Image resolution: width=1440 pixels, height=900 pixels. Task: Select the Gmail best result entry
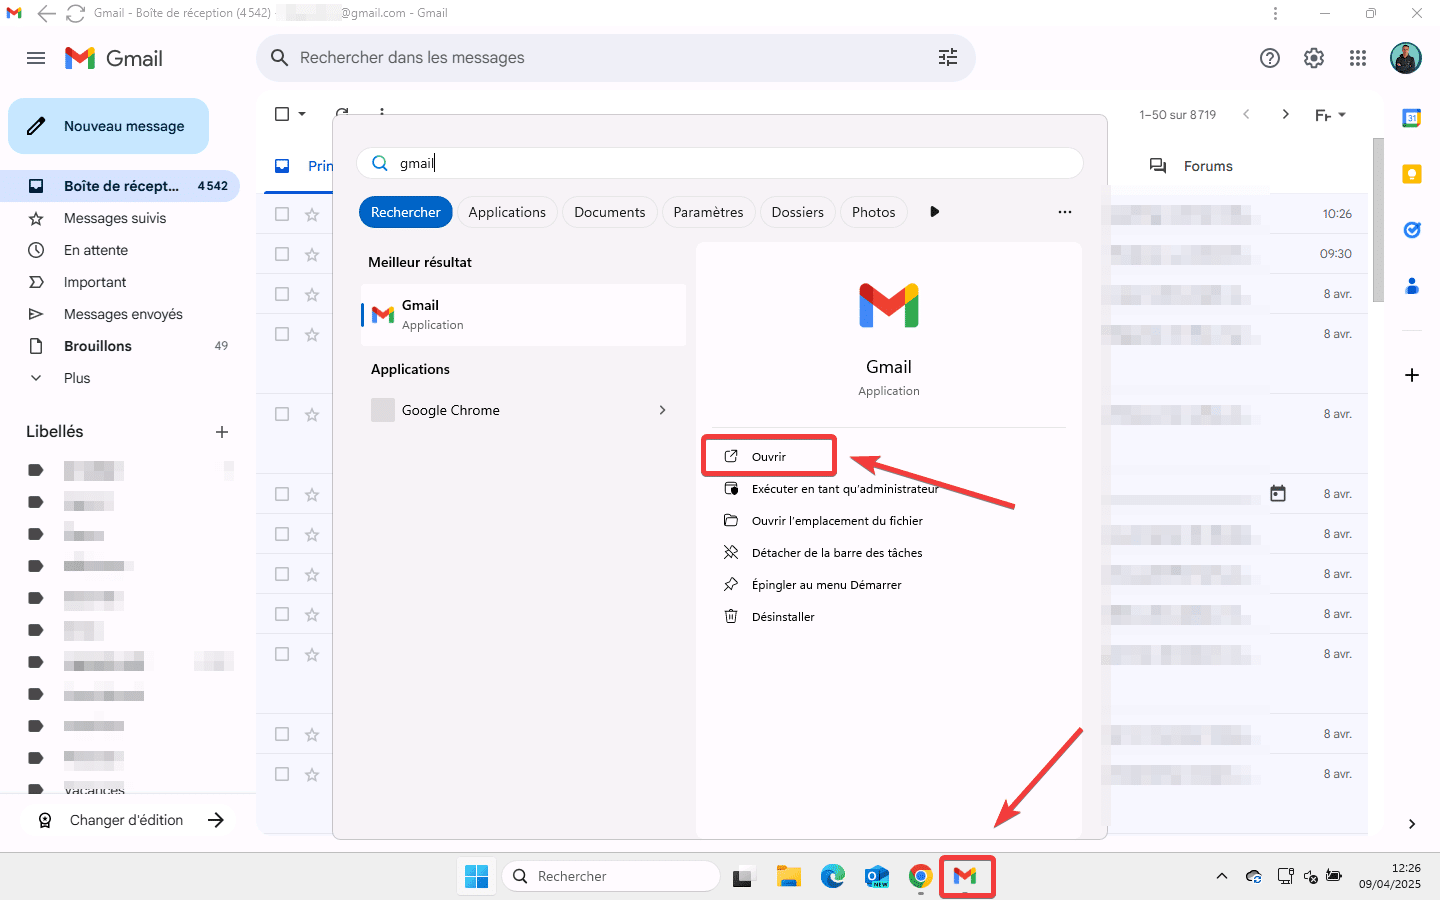click(523, 315)
